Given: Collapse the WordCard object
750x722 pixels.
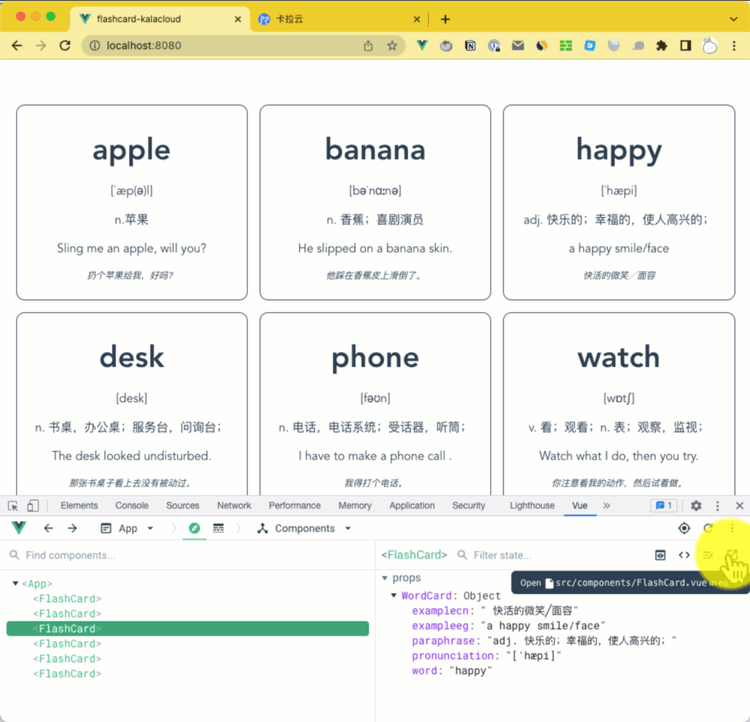Looking at the screenshot, I should [x=394, y=596].
